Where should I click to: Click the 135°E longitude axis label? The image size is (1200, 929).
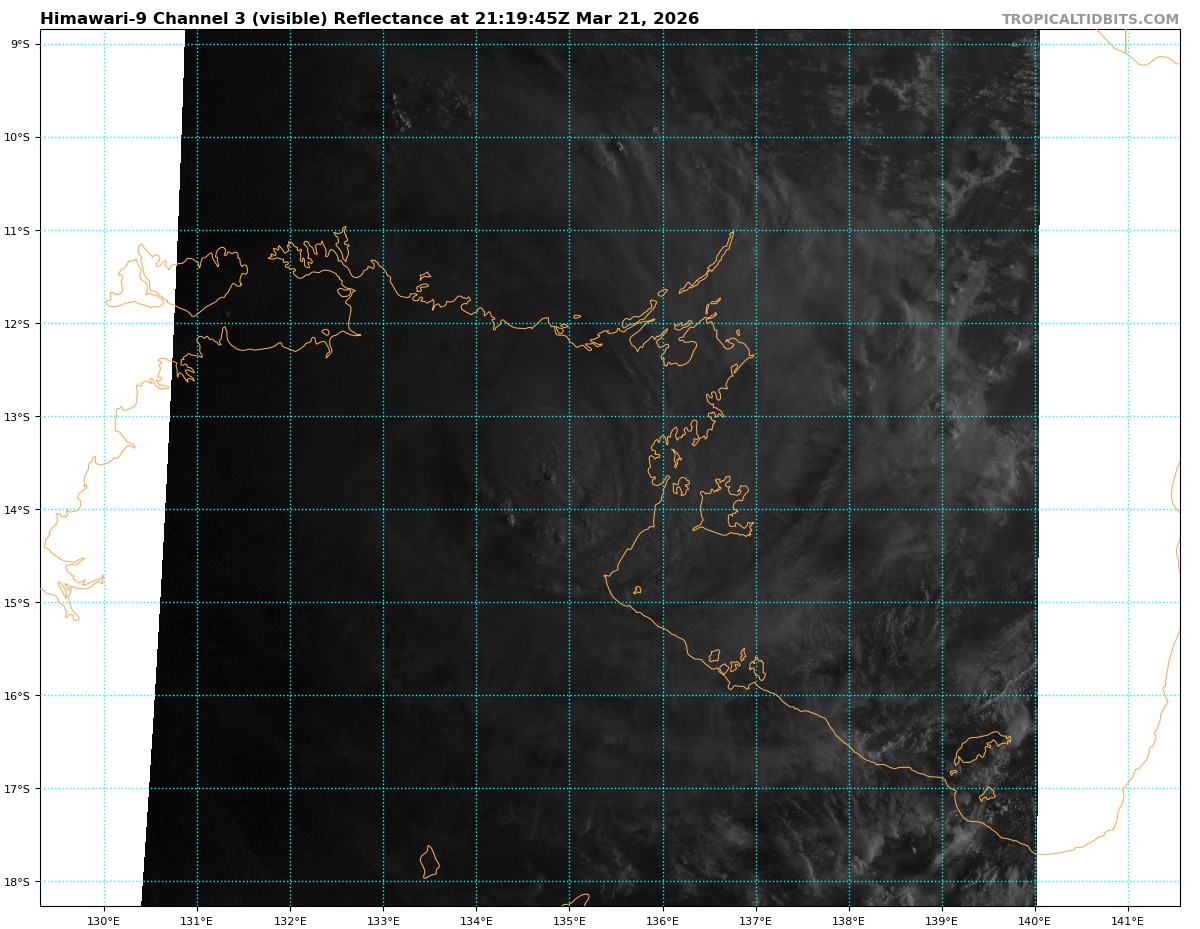pyautogui.click(x=569, y=921)
